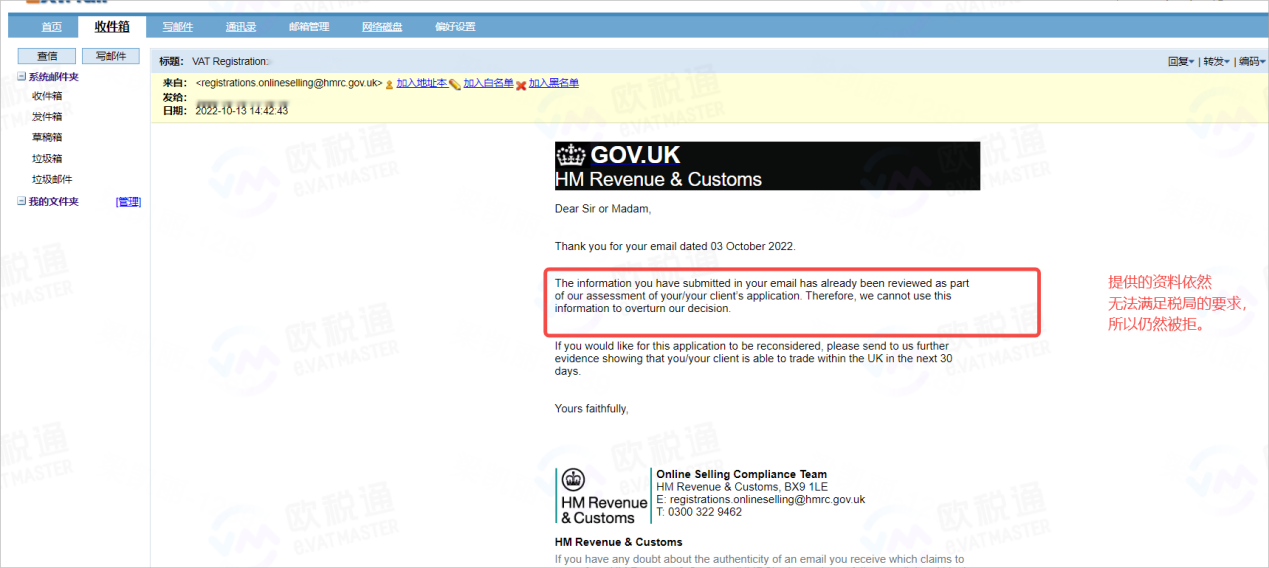Click the 查信 check mail button
This screenshot has height=568, width=1269.
click(x=47, y=56)
